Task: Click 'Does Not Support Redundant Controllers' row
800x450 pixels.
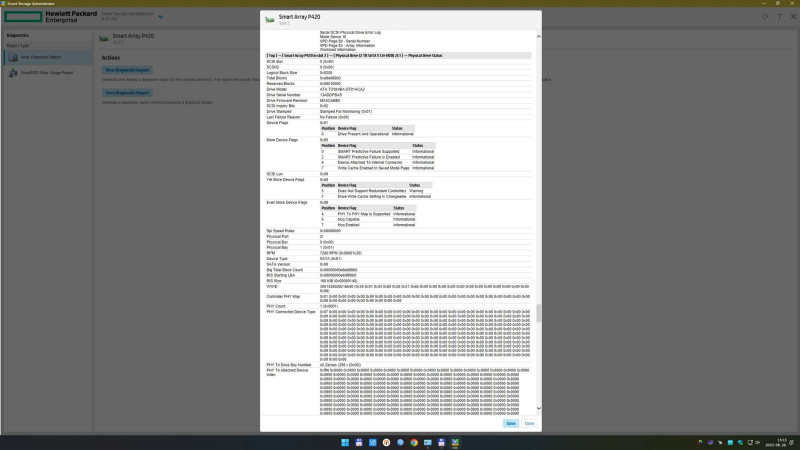Action: click(376, 191)
